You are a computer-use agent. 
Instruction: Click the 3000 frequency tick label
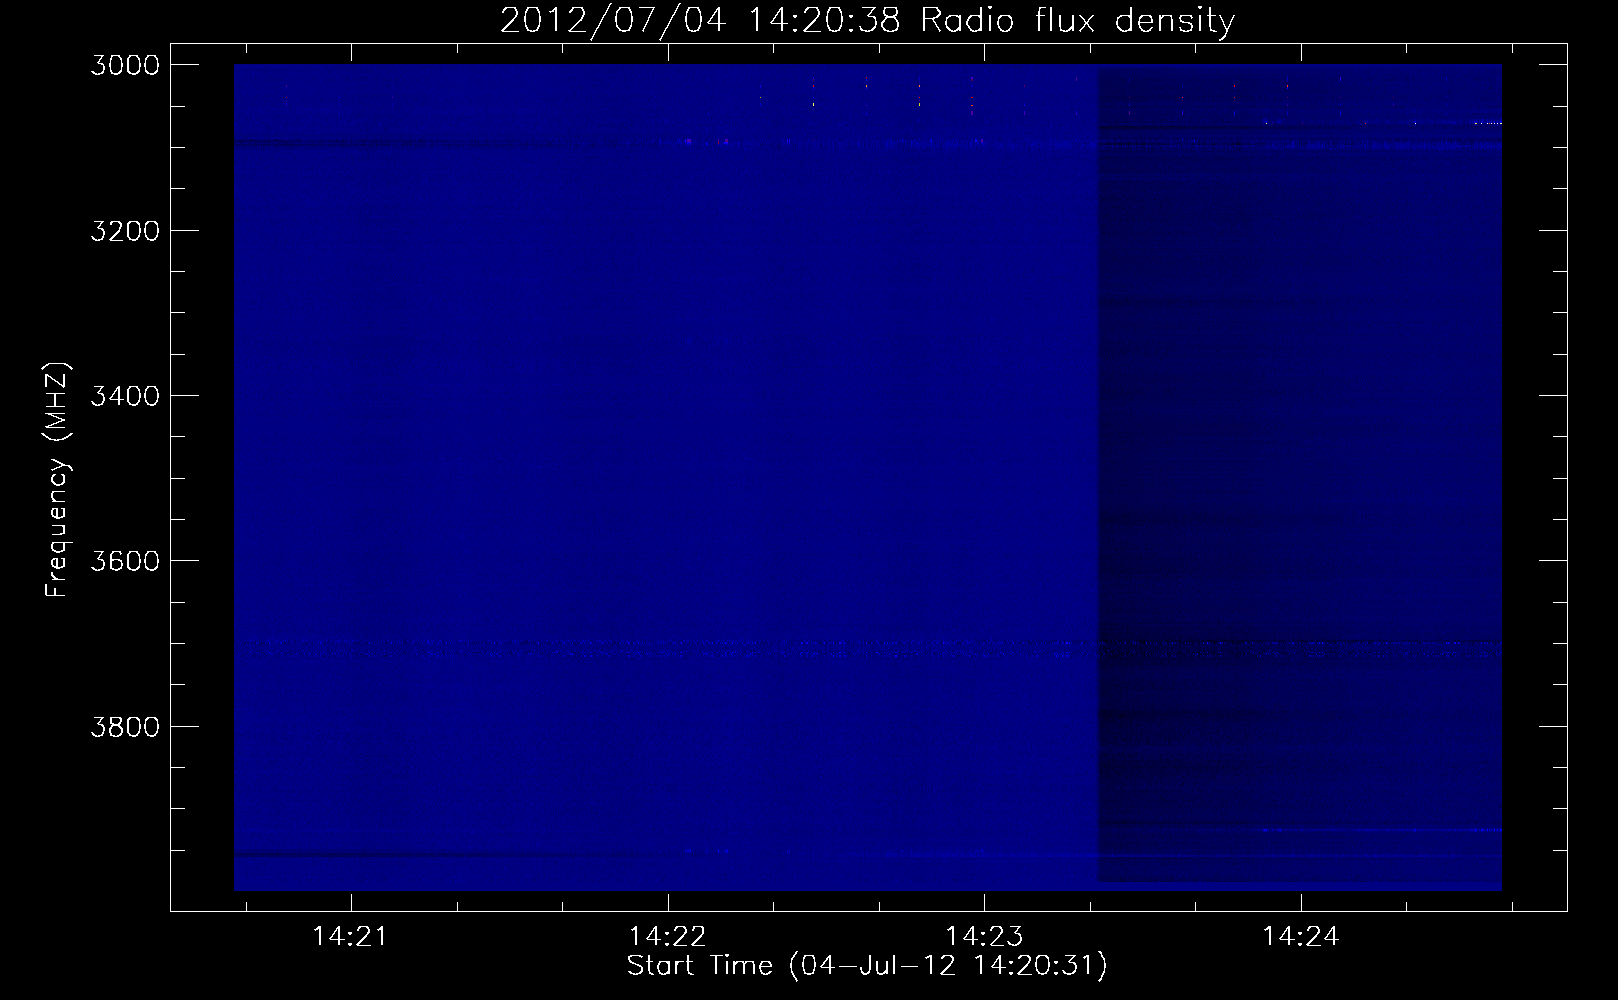coord(124,65)
